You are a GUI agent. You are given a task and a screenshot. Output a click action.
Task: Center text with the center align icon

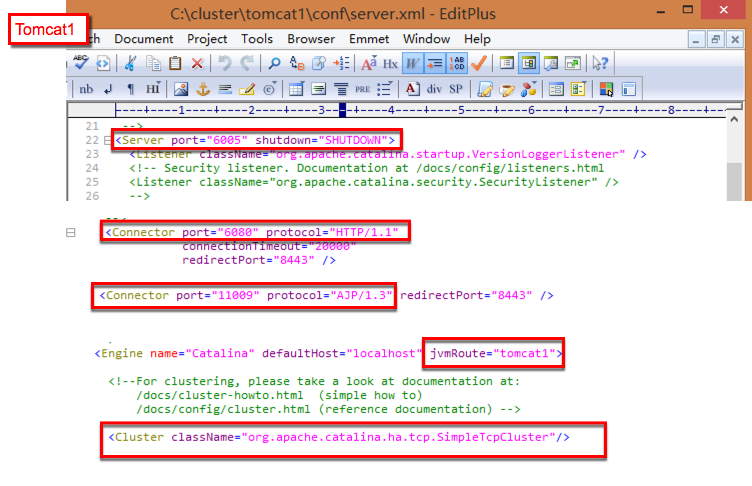coord(341,89)
